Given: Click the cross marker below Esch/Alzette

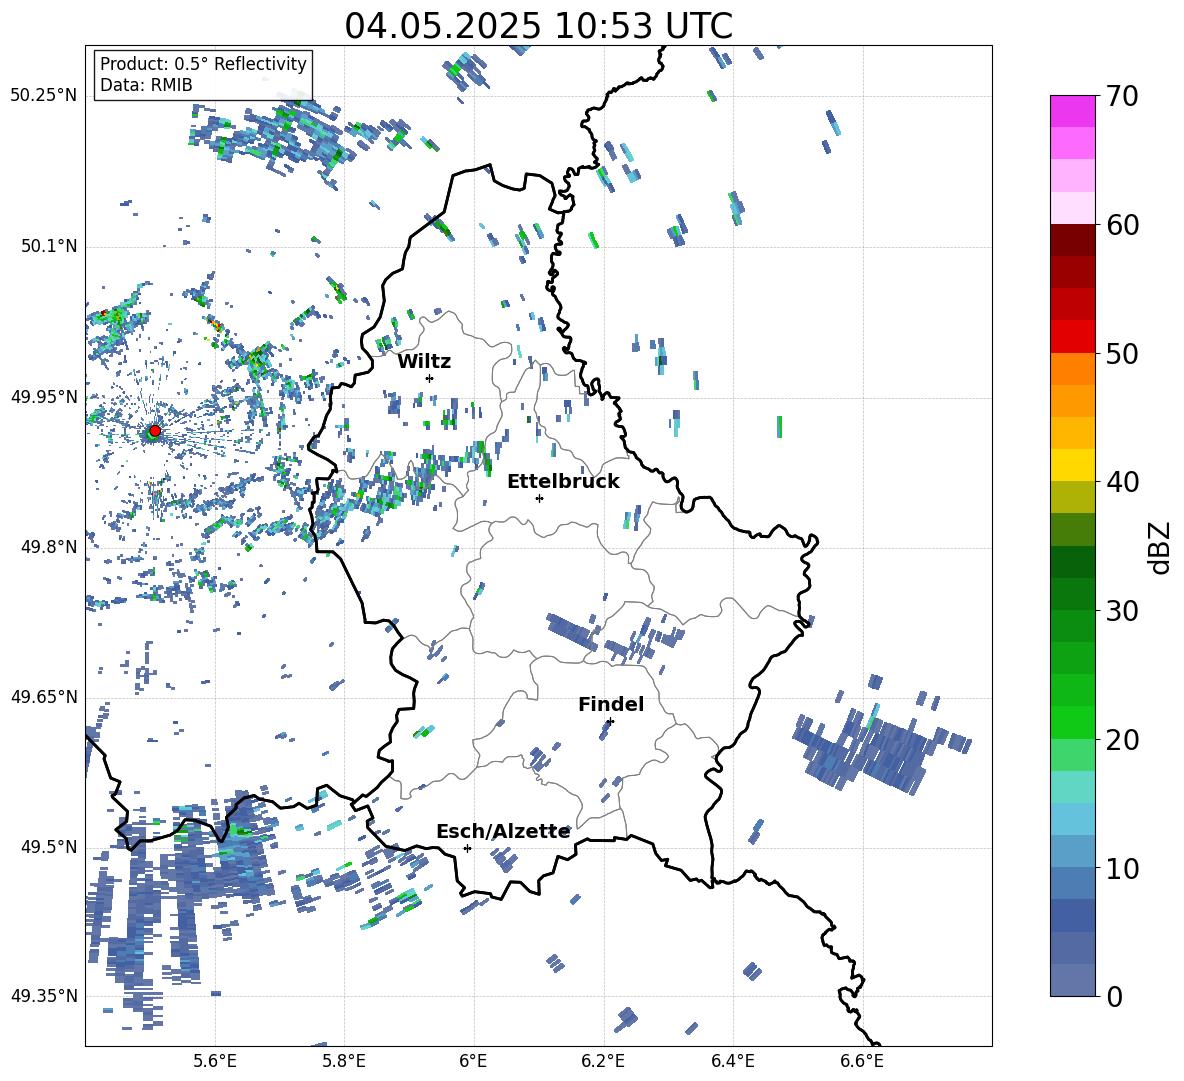Looking at the screenshot, I should click(467, 848).
